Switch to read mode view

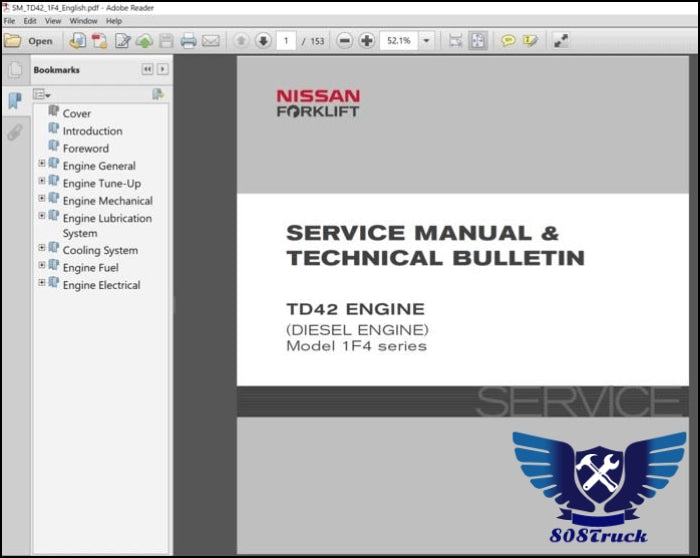click(560, 41)
